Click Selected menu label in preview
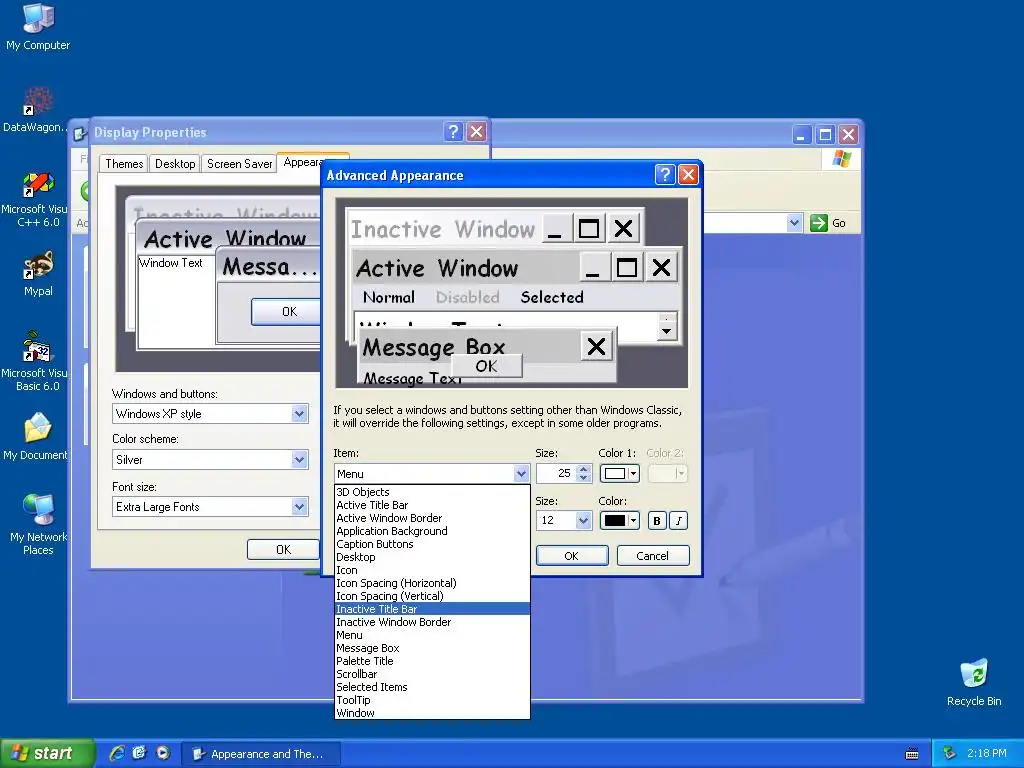 tap(552, 297)
